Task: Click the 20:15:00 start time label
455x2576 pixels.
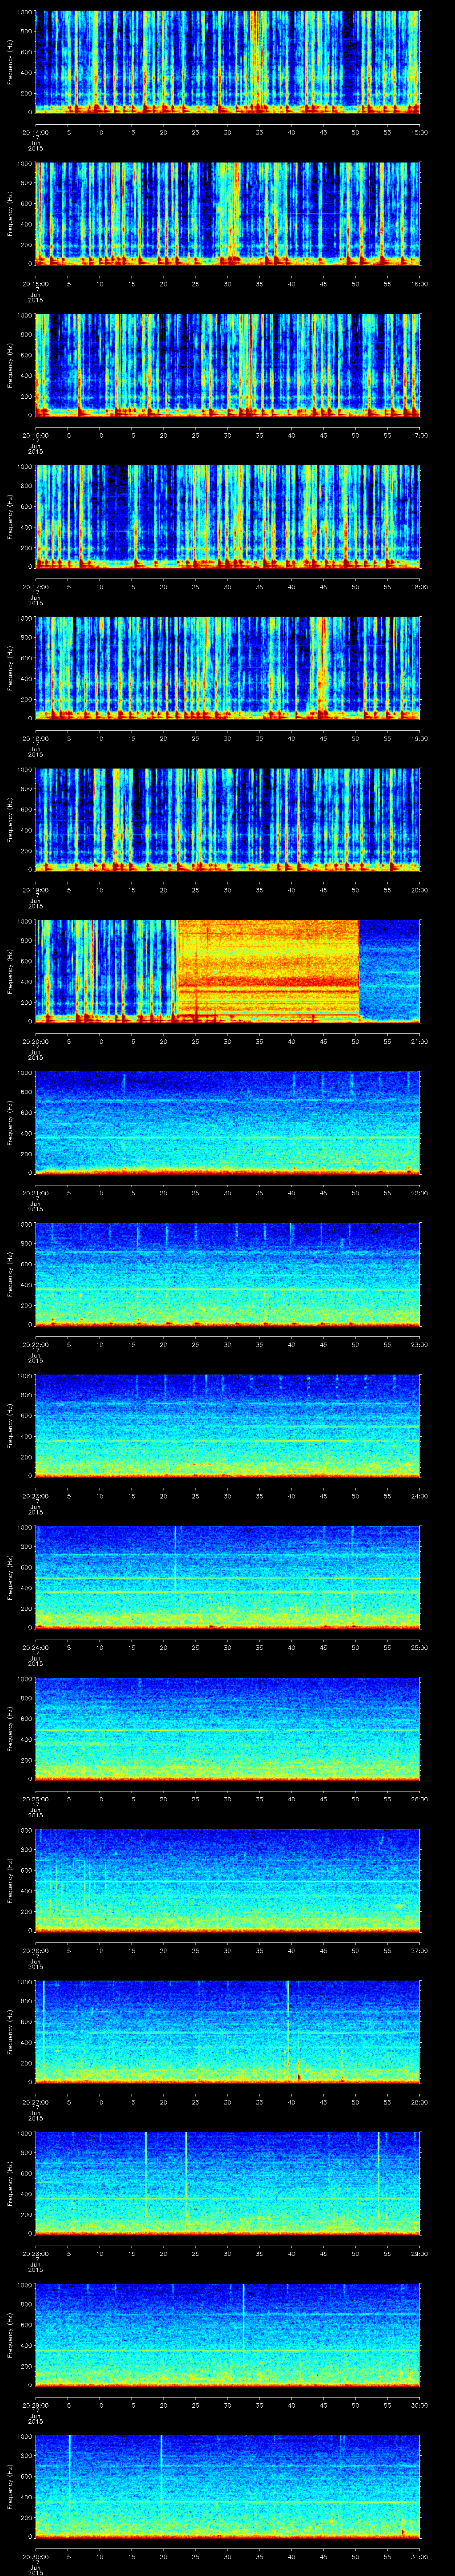Action: [x=36, y=284]
